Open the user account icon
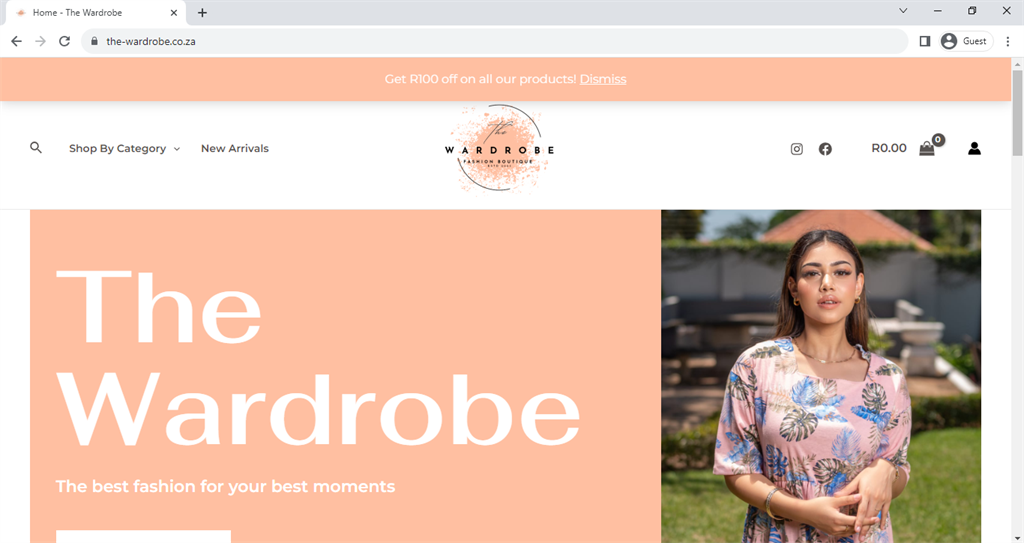The height and width of the screenshot is (543, 1024). click(974, 148)
